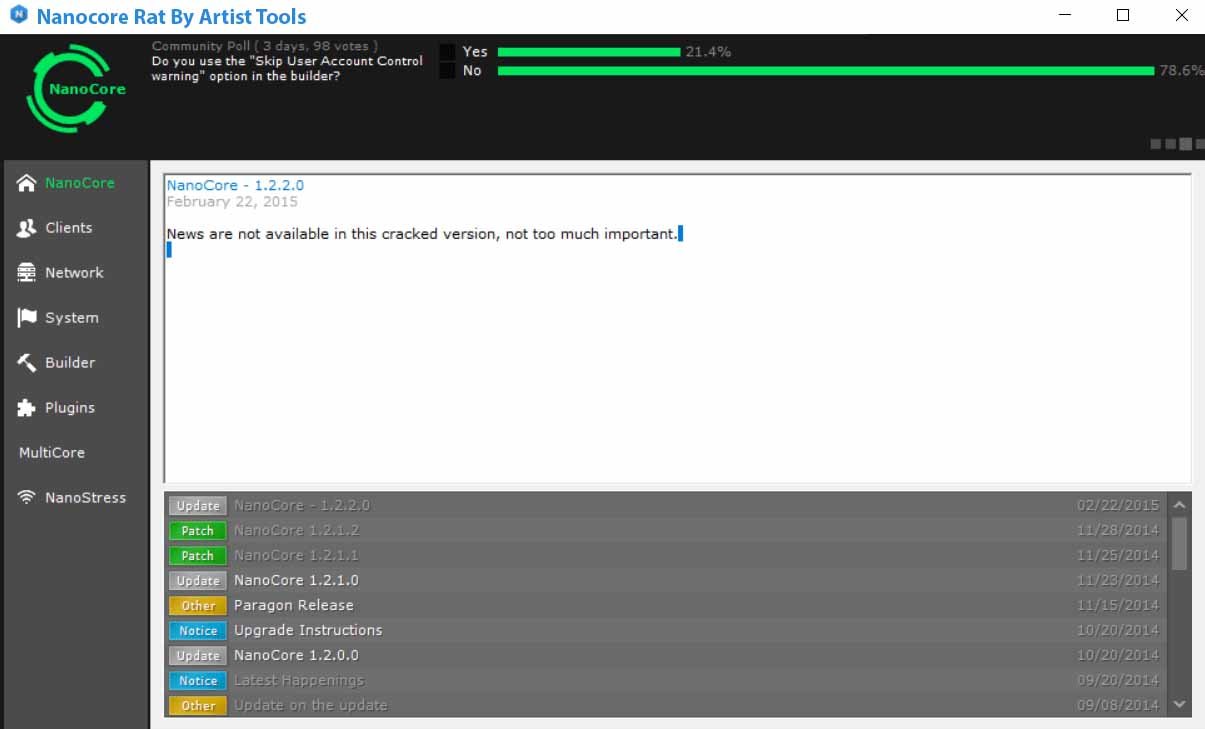Click the NanoStress wifi icon
The height and width of the screenshot is (729, 1205).
[27, 497]
